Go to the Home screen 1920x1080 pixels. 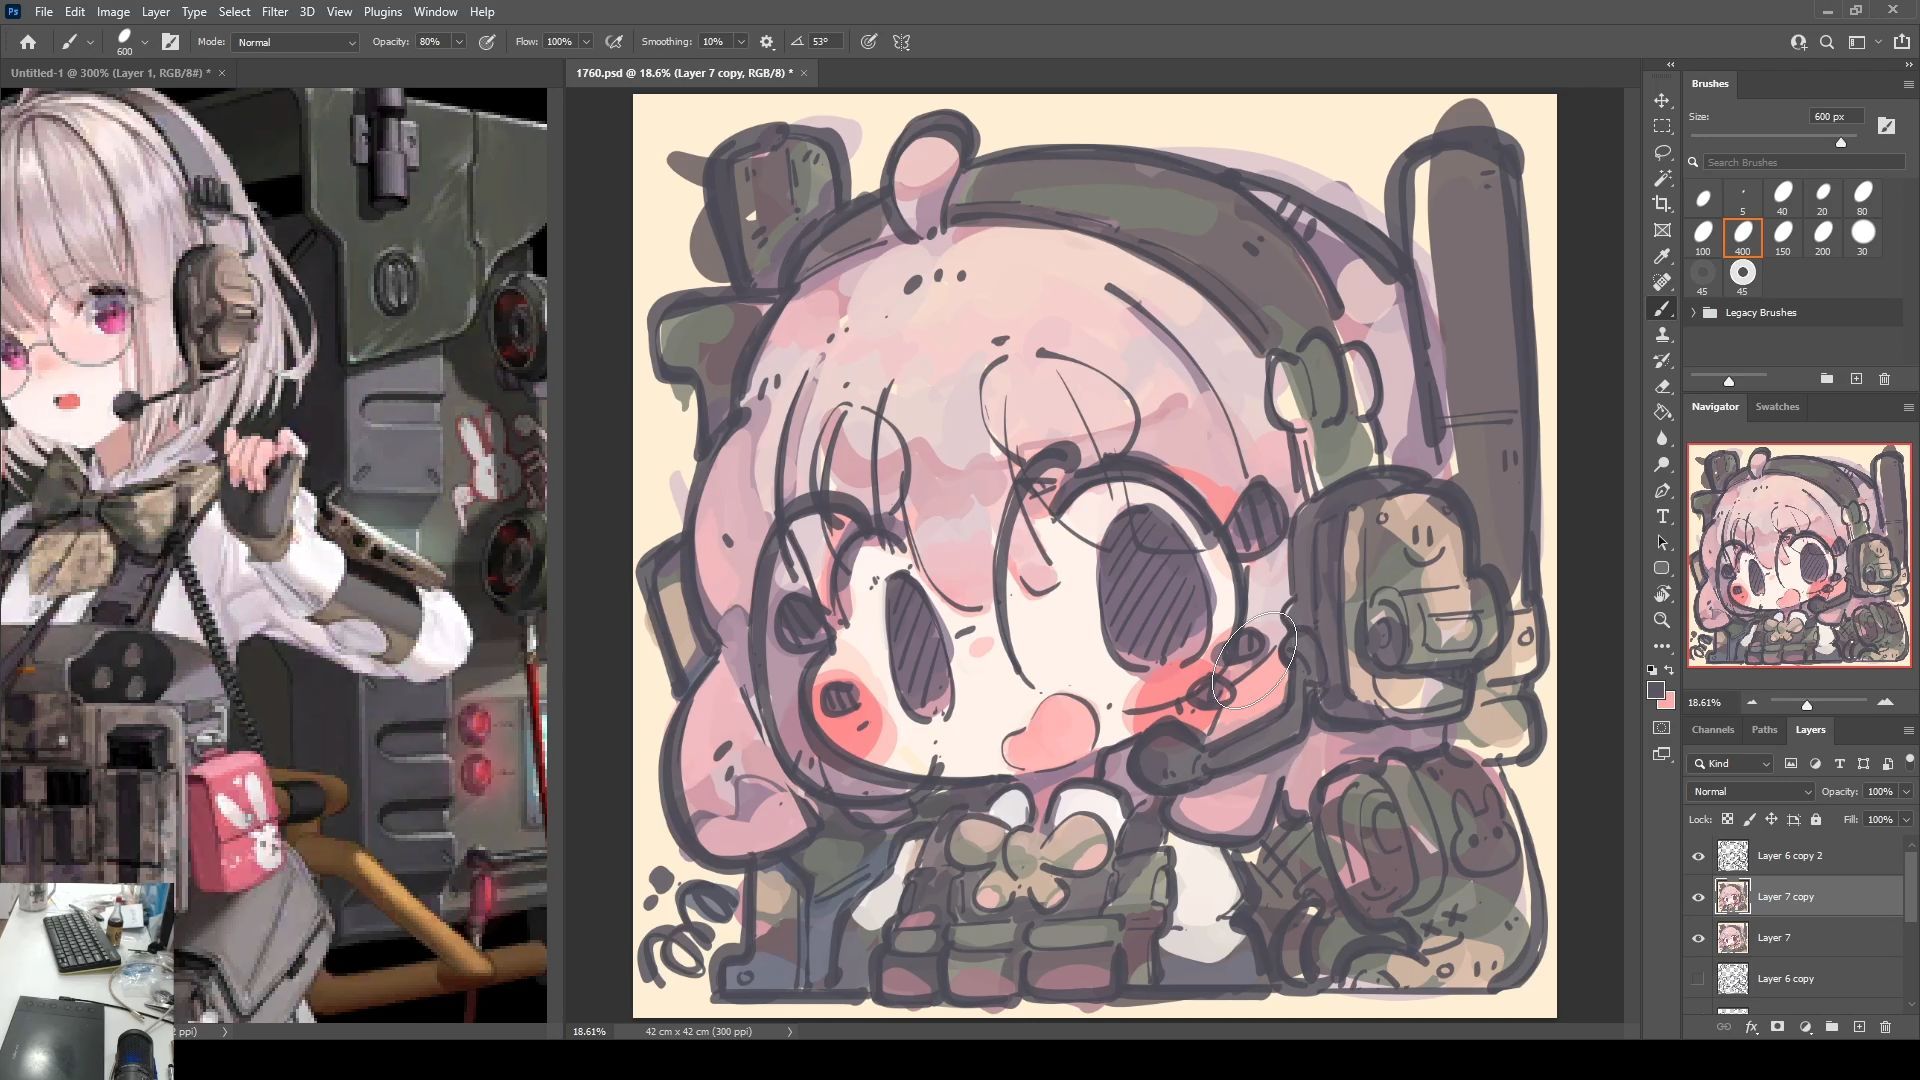(x=28, y=42)
